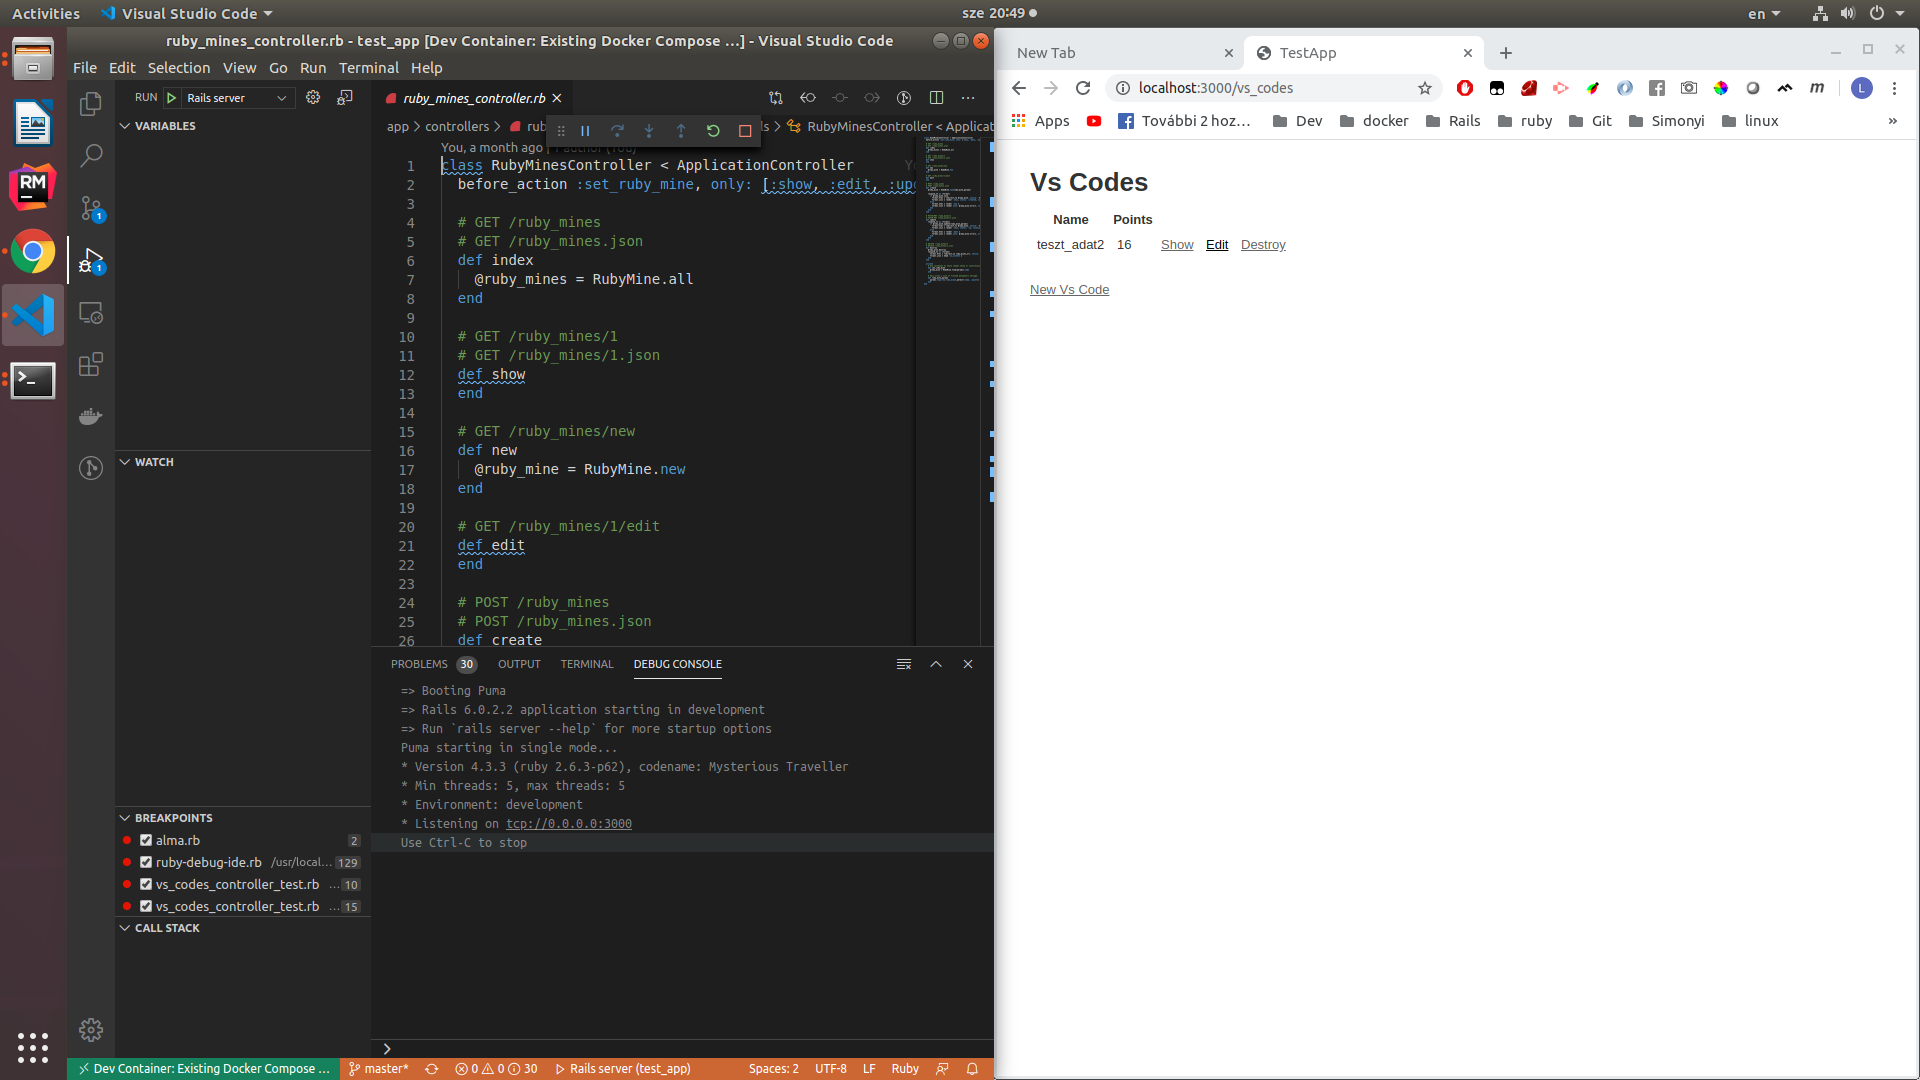Select Rails server run configuration dropdown
The height and width of the screenshot is (1080, 1920).
tap(239, 96)
